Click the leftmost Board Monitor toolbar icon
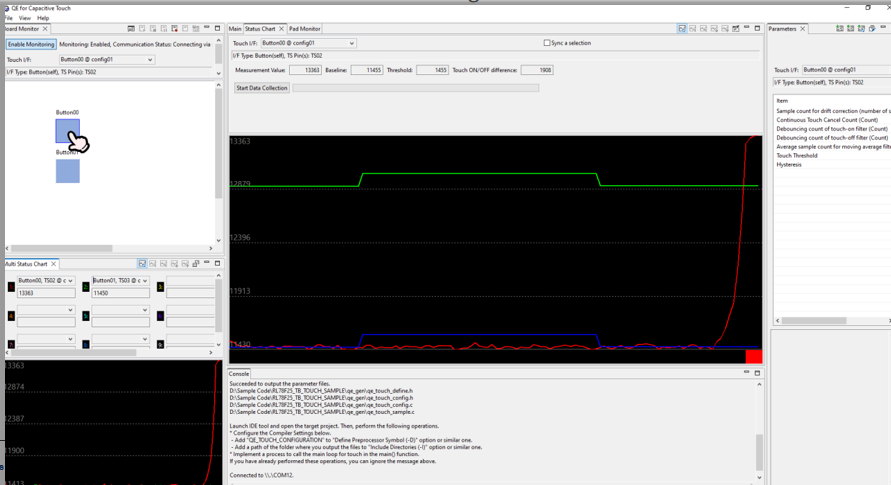891x485 pixels. pyautogui.click(x=131, y=29)
